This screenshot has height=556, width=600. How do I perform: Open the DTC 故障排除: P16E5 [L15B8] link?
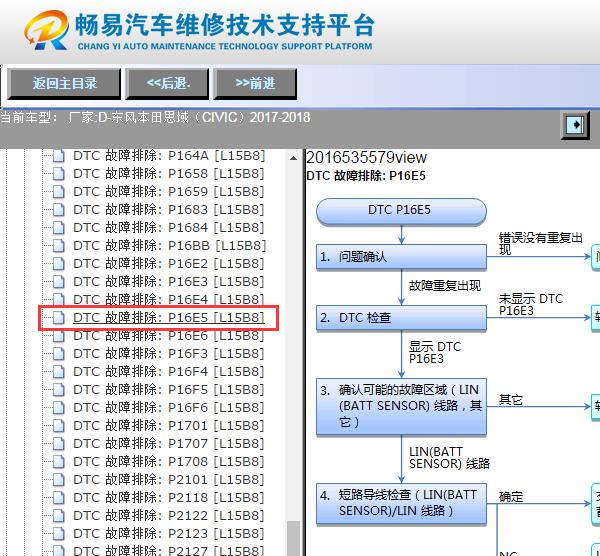(169, 318)
